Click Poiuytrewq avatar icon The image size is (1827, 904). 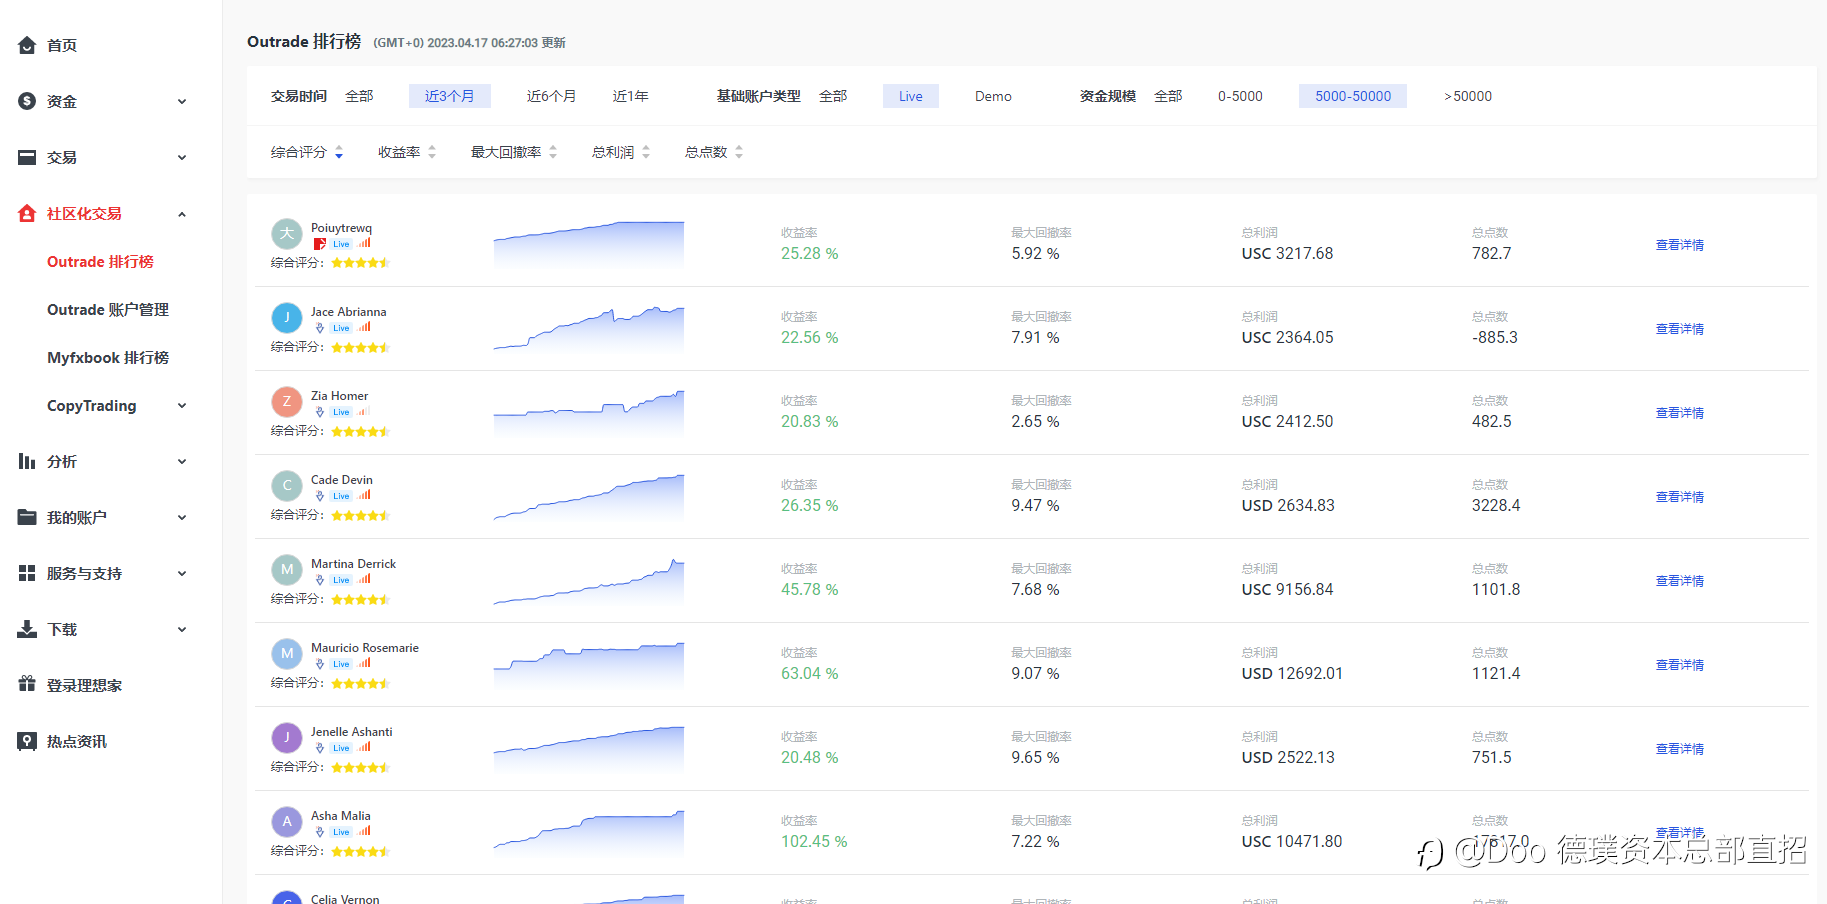coord(287,234)
